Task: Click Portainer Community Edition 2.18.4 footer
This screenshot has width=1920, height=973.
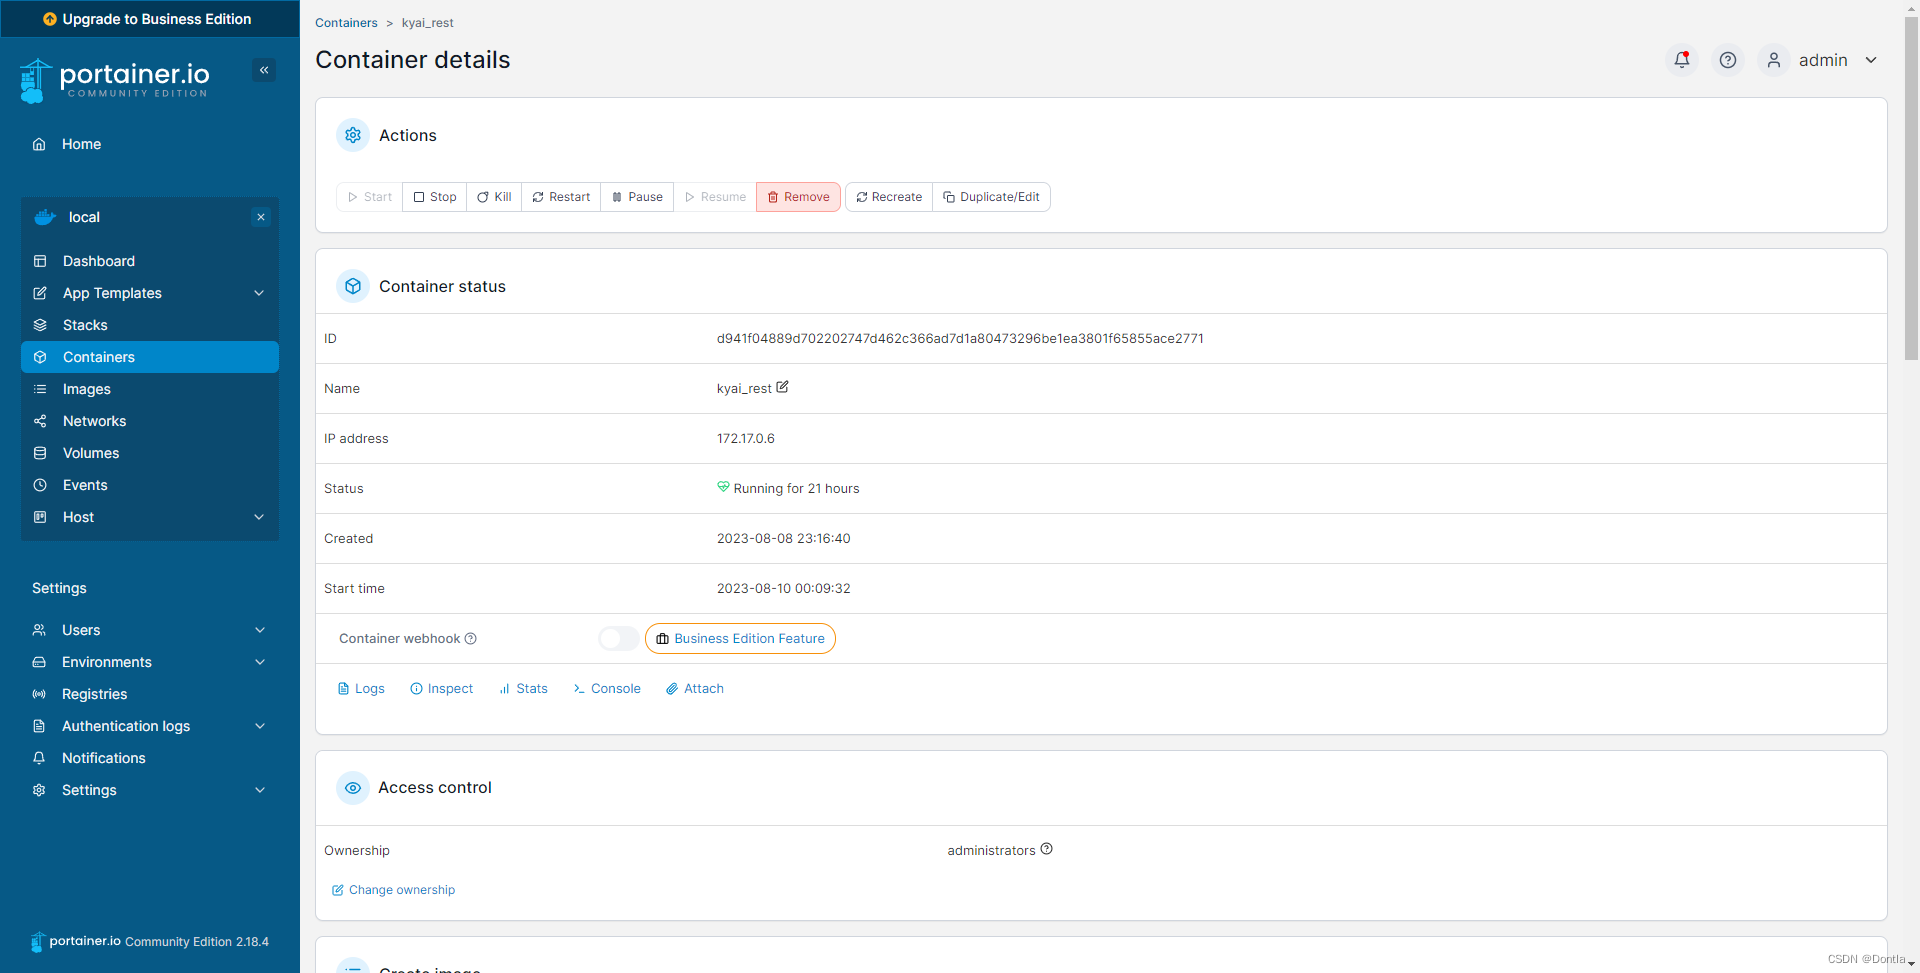Action: 150,941
